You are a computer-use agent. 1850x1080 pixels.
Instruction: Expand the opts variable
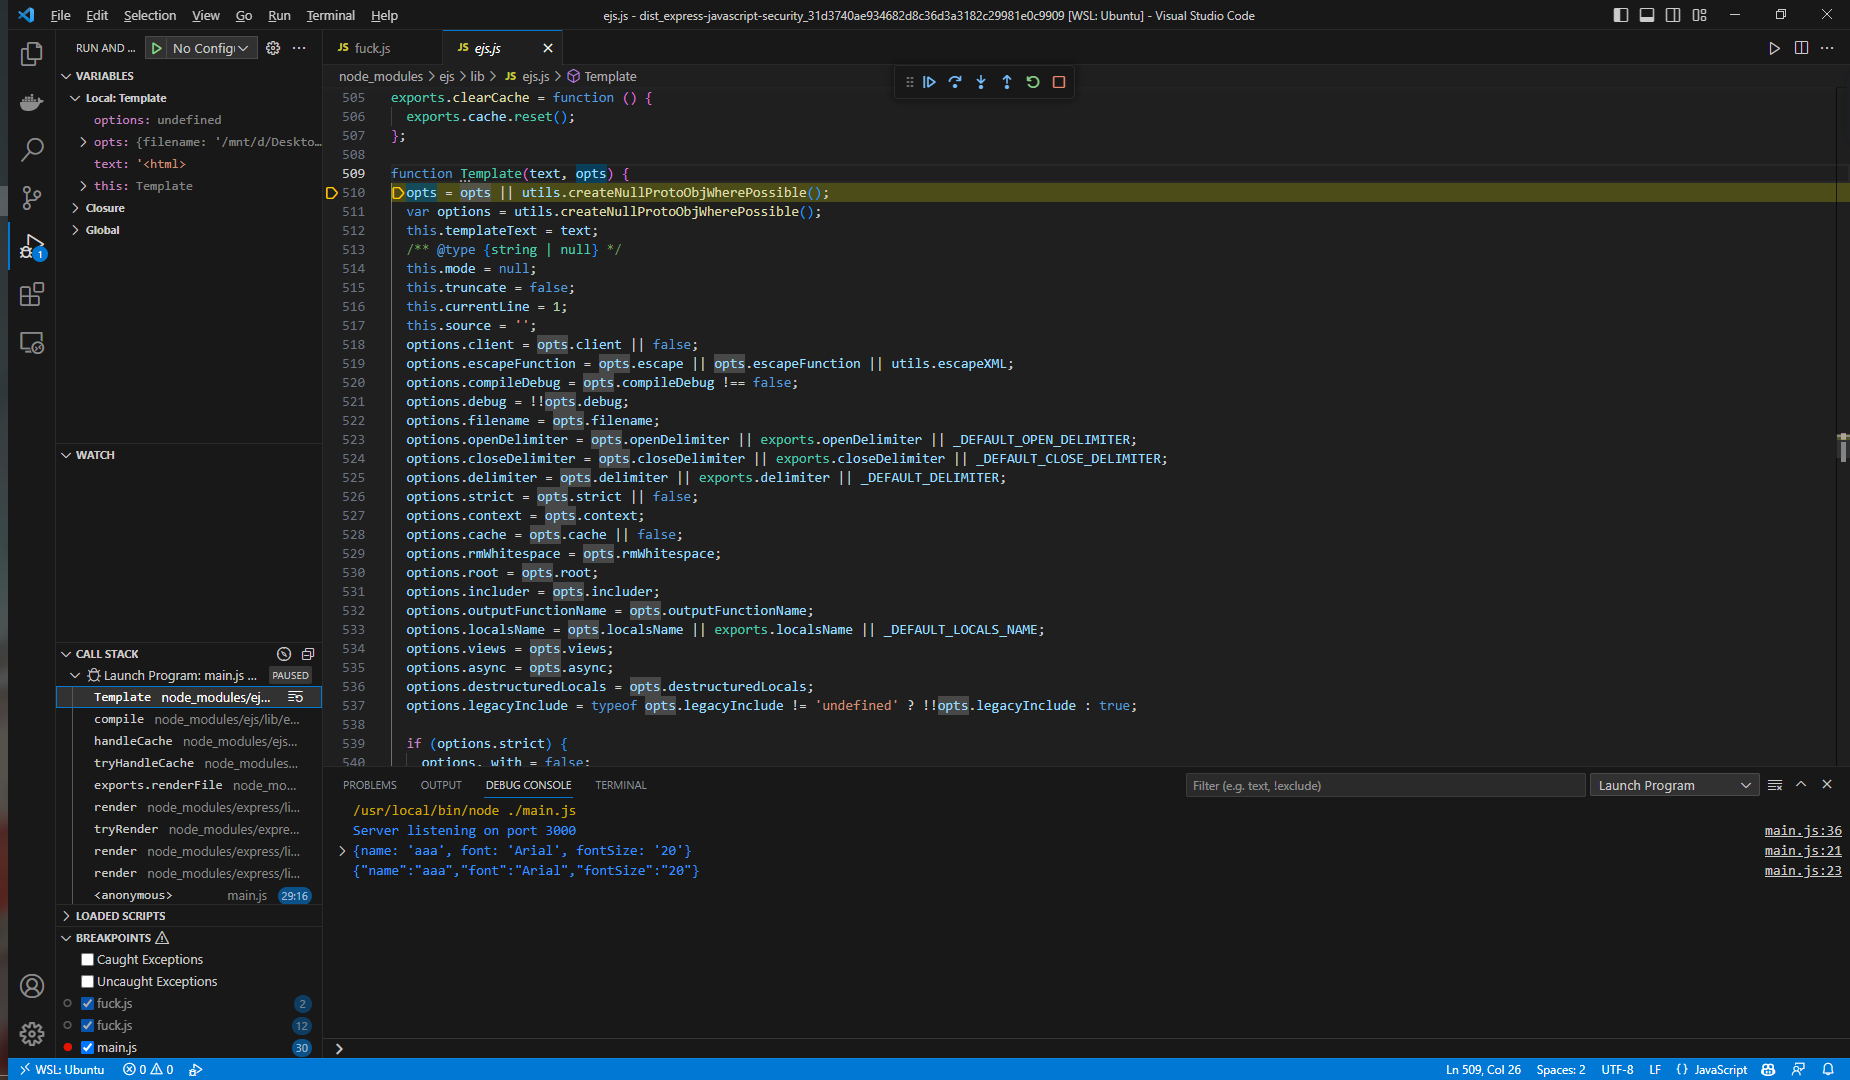pyautogui.click(x=83, y=142)
